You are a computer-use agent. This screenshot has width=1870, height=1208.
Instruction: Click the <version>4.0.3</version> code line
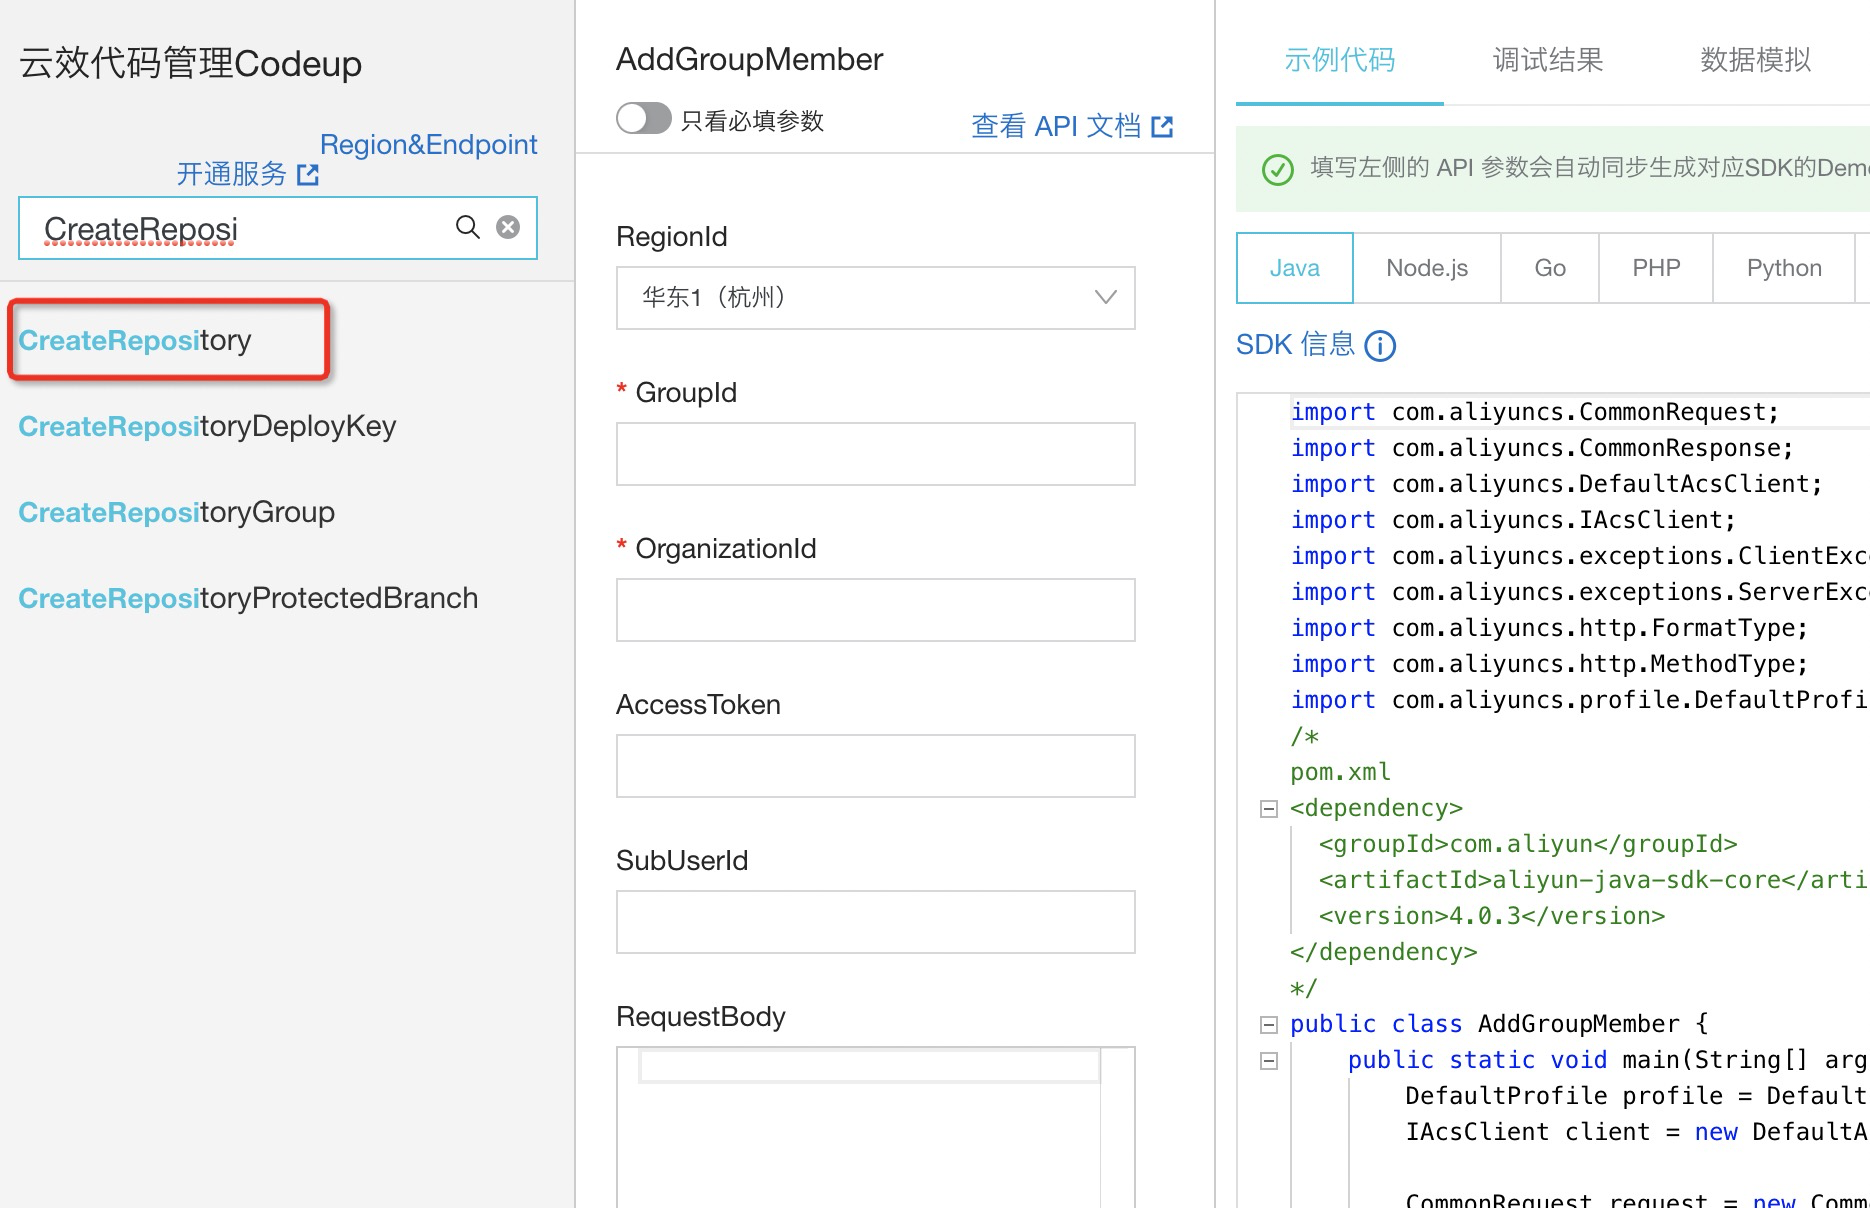pos(1491,916)
